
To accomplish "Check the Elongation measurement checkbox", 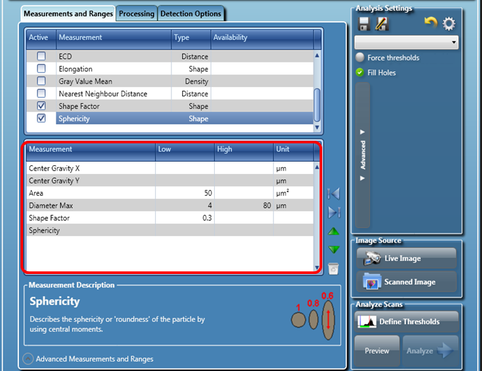I will click(41, 69).
